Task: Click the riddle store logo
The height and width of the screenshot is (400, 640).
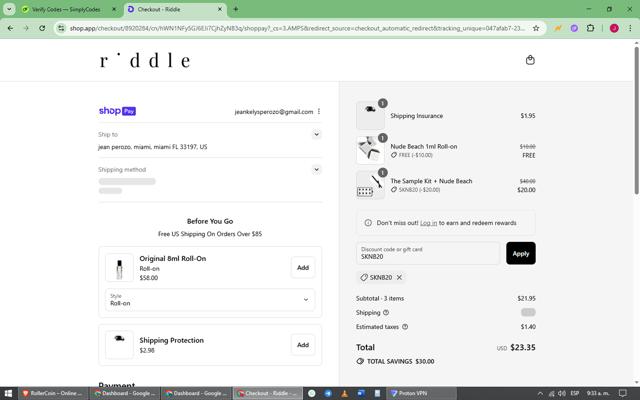Action: 145,60
